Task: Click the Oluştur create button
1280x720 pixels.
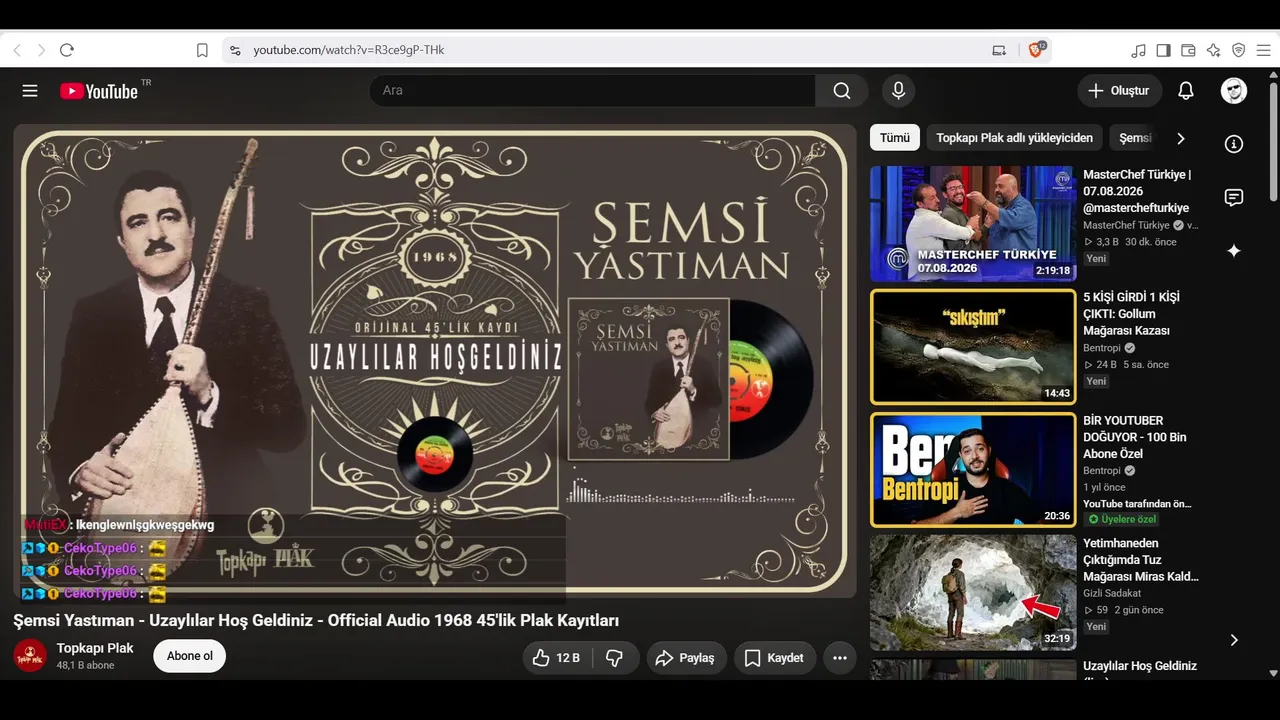Action: click(x=1119, y=91)
